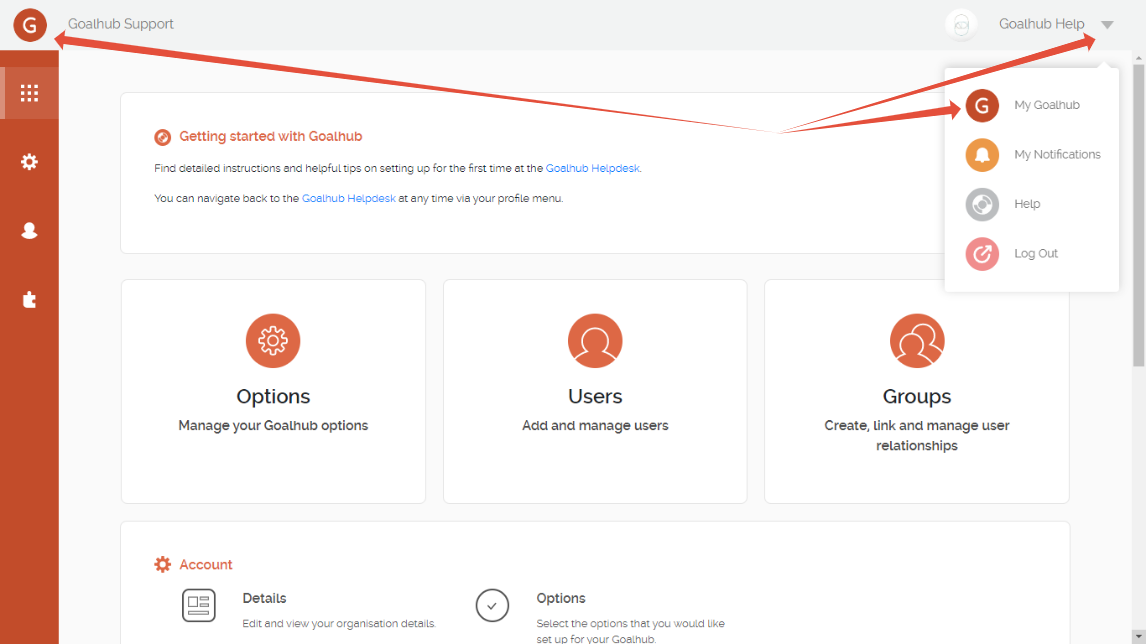
Task: Click the Users person circle icon
Action: pyautogui.click(x=595, y=341)
